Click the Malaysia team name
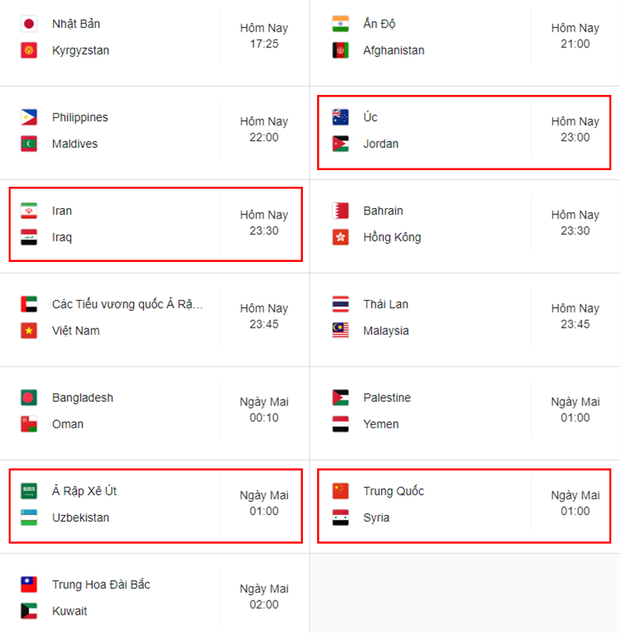 (x=385, y=331)
